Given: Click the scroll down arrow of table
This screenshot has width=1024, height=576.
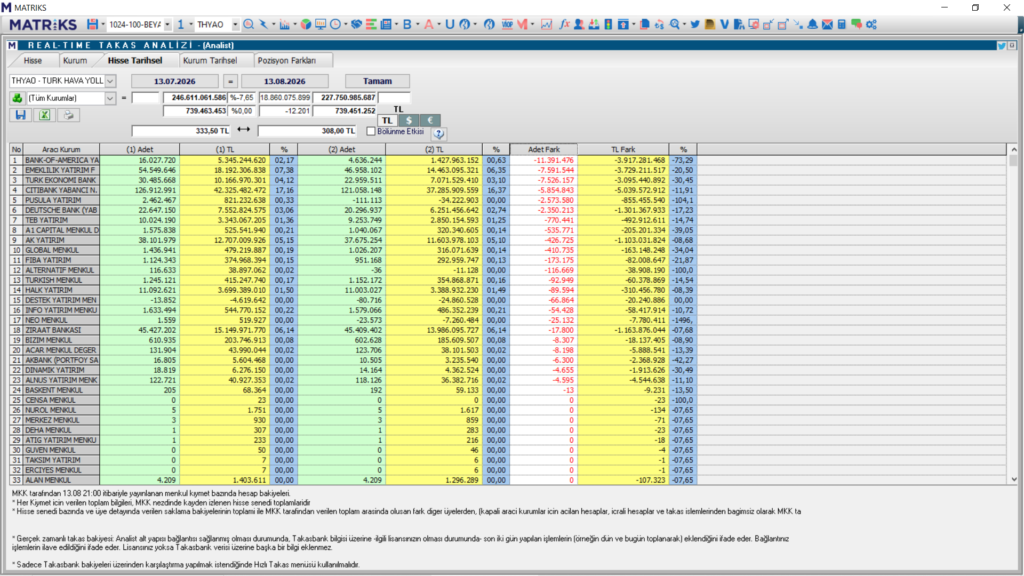Looking at the screenshot, I should (x=1014, y=479).
